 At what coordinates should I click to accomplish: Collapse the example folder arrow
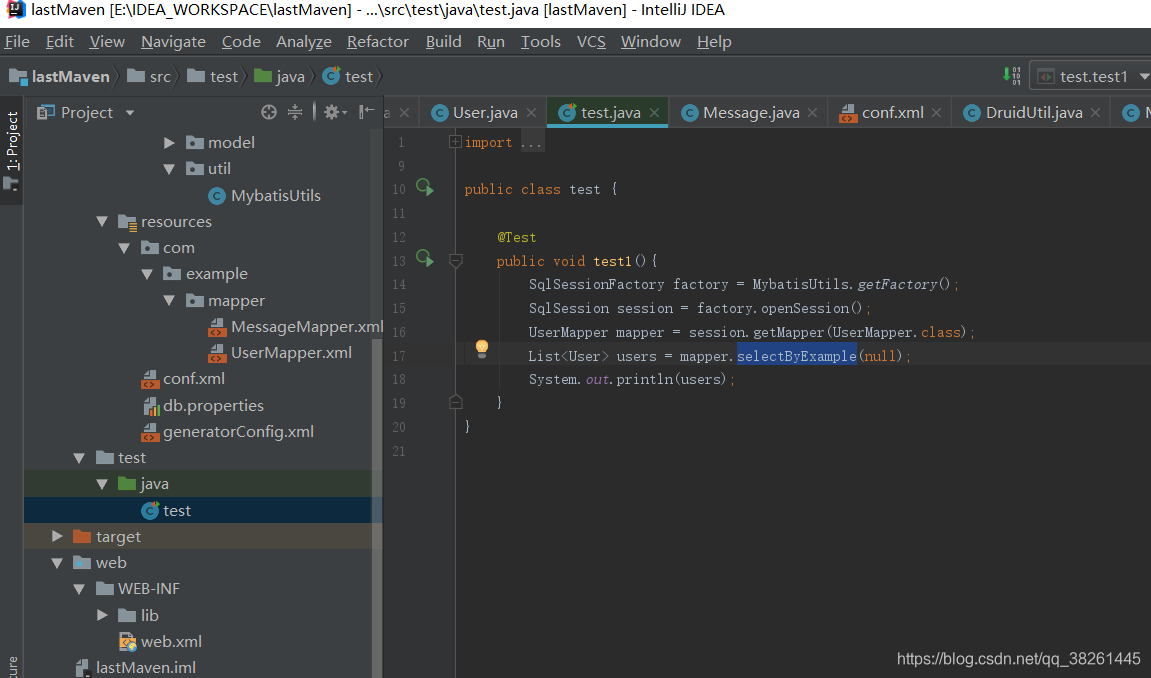147,274
